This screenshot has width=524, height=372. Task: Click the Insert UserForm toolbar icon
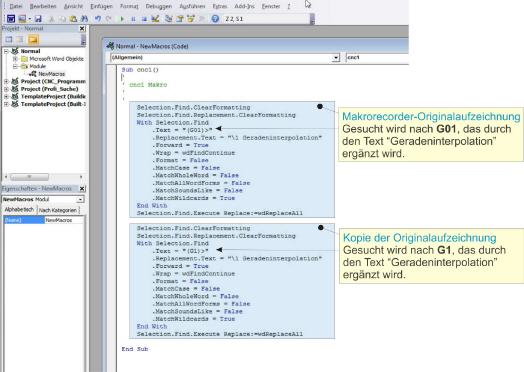pos(22,19)
